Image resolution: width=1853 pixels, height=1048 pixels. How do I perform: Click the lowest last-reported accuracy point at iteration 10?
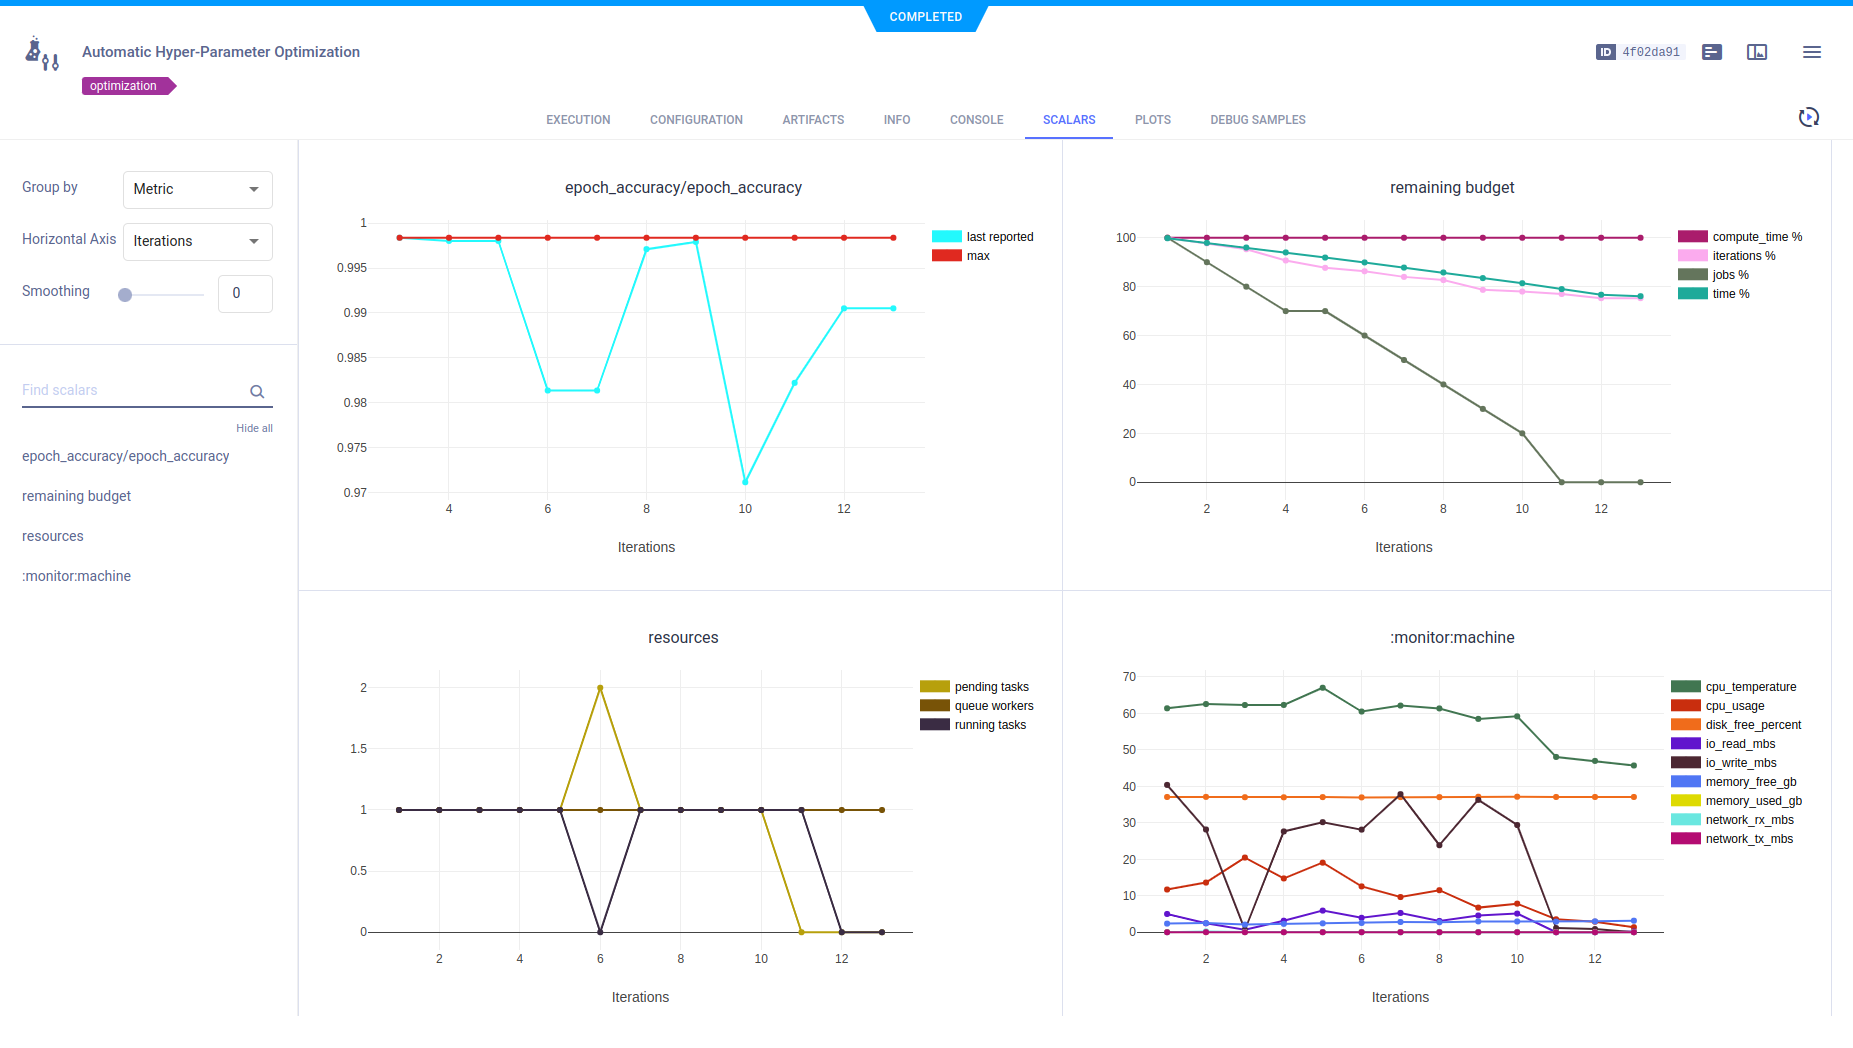click(745, 482)
